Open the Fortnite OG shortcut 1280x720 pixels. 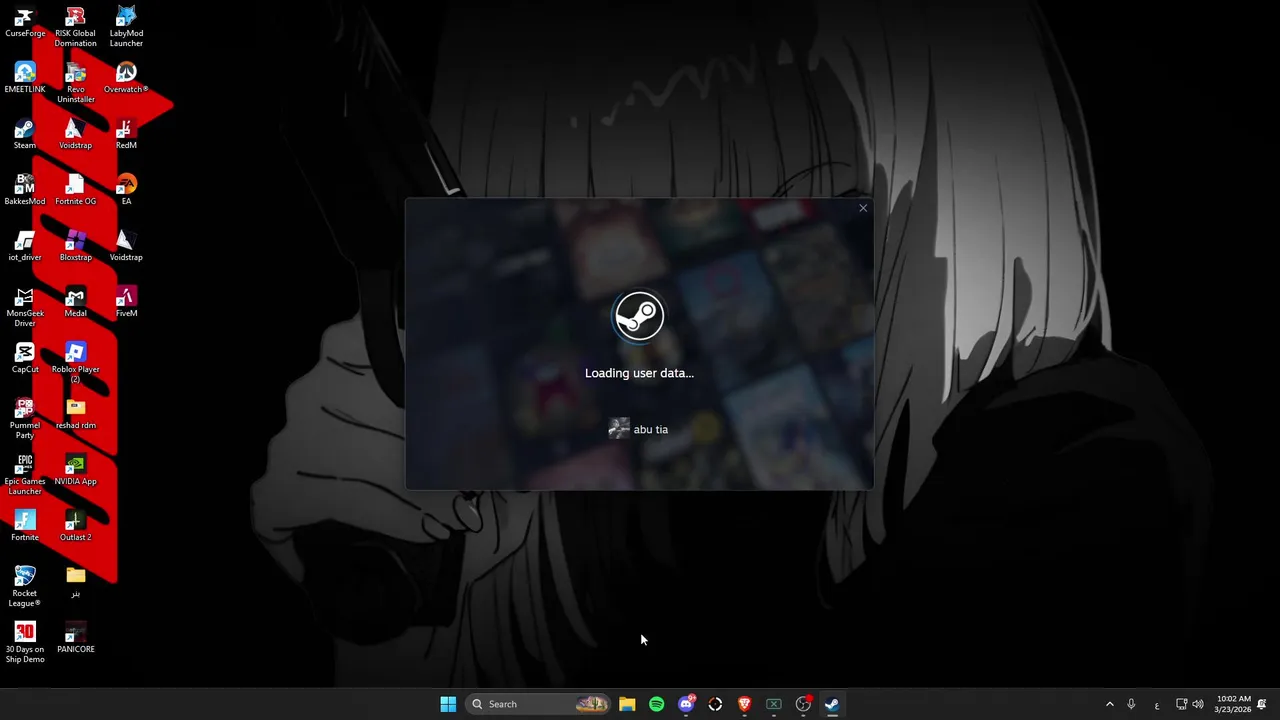[x=75, y=190]
